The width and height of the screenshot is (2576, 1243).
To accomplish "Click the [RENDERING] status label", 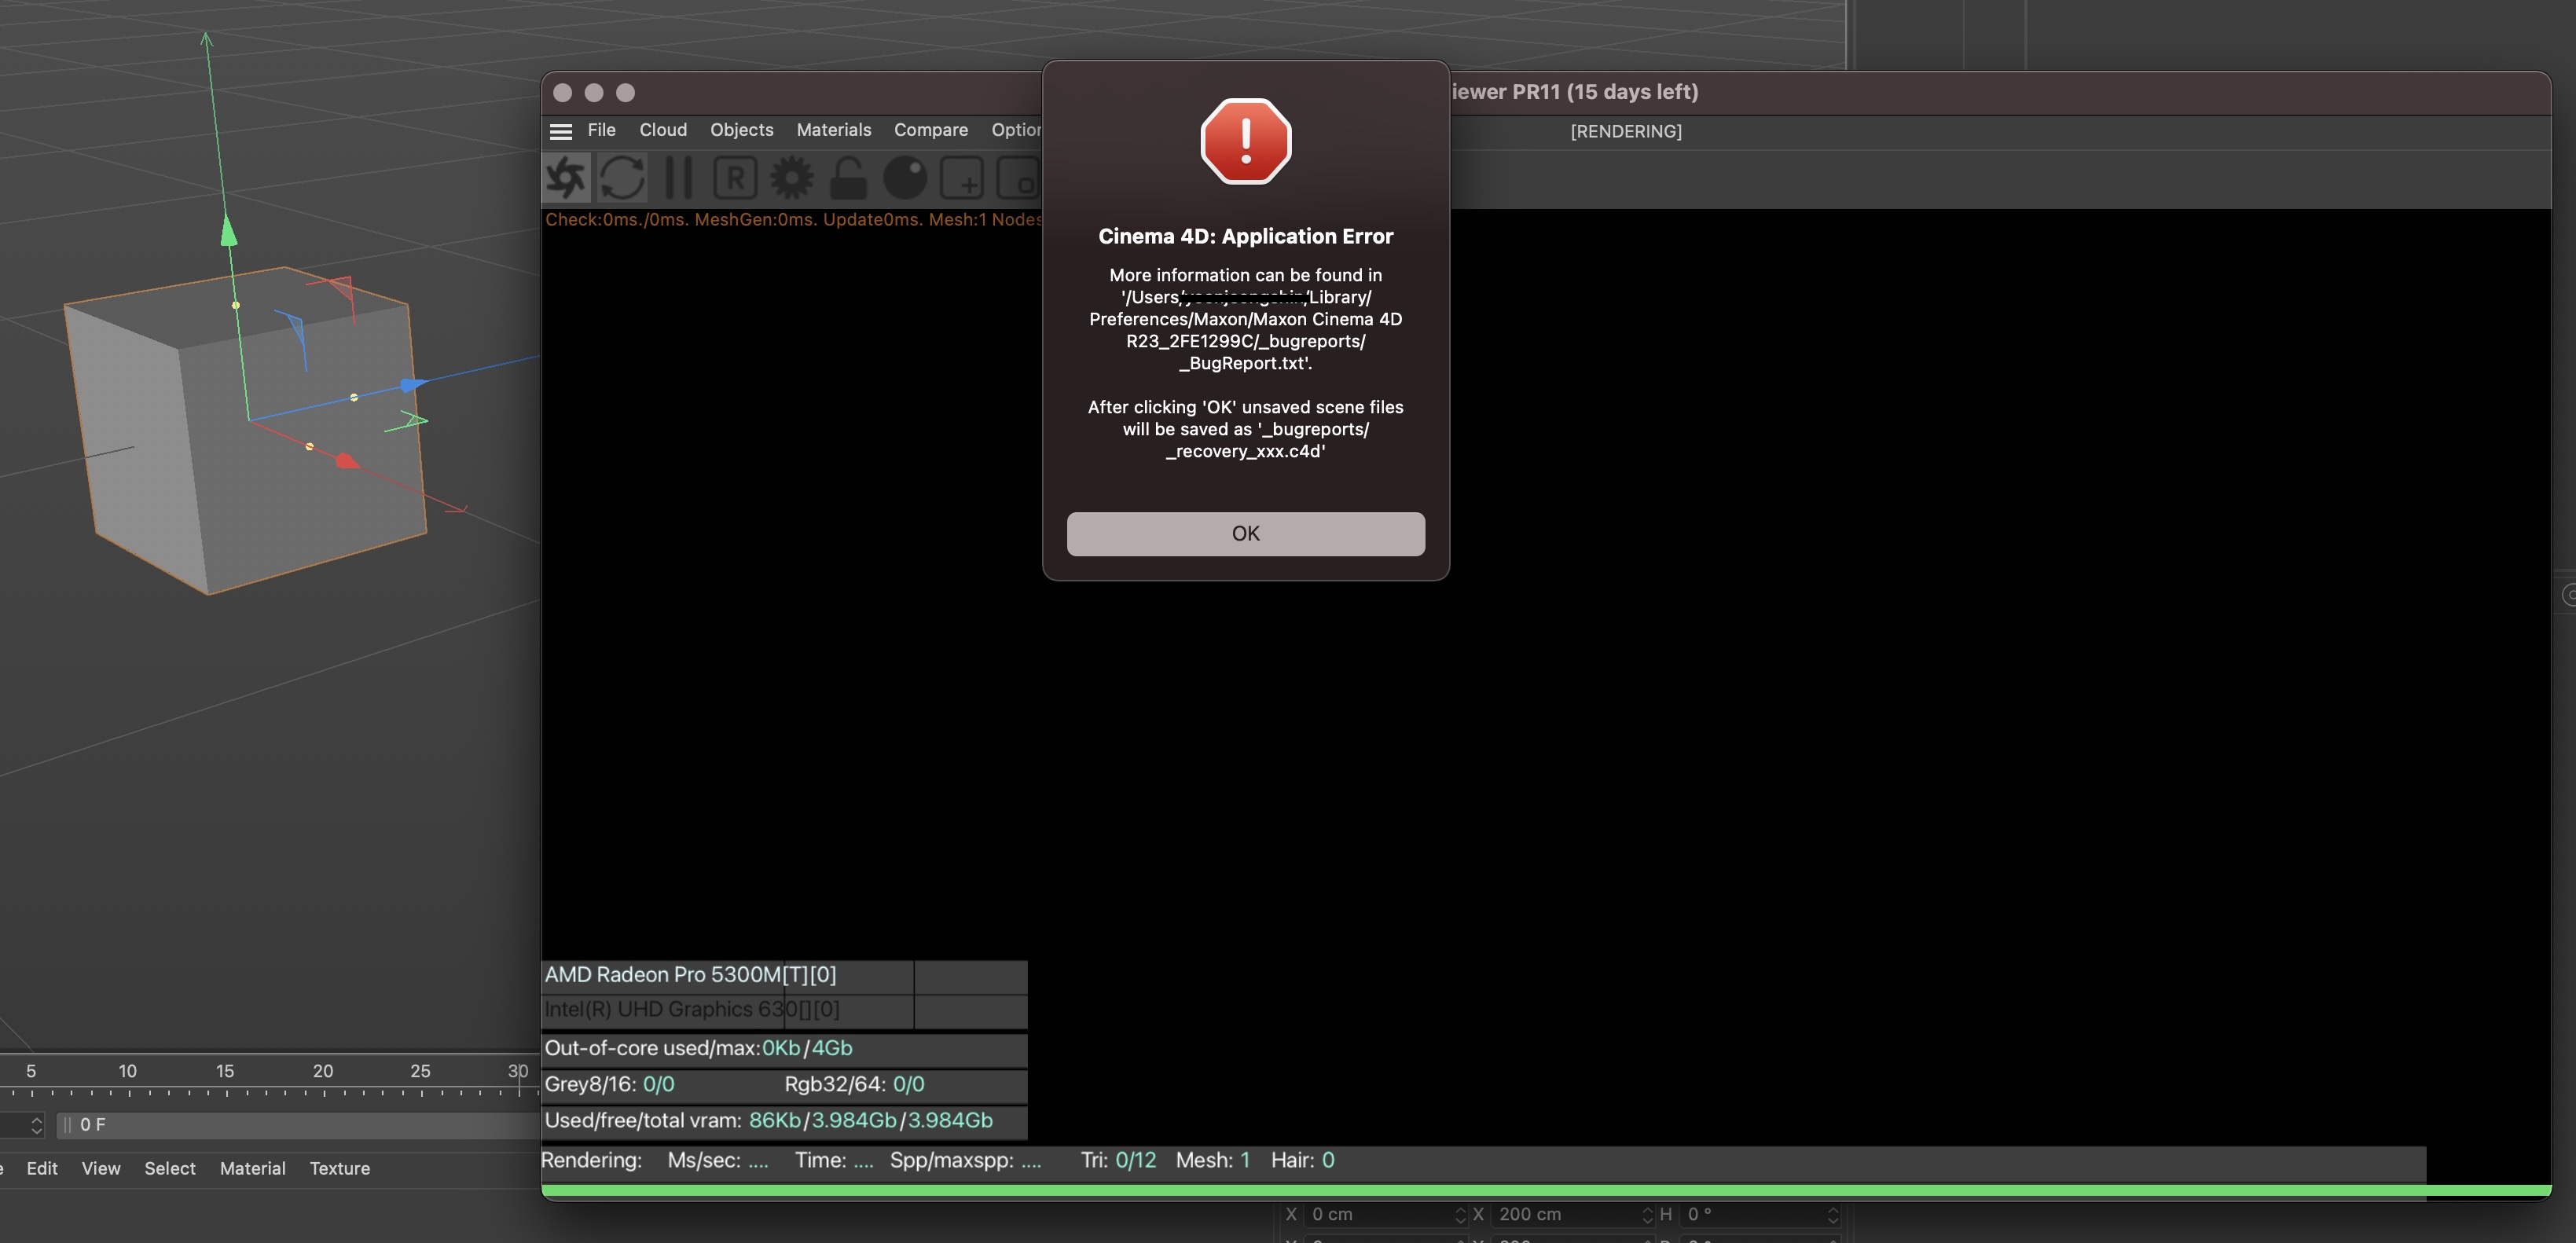I will point(1626,131).
